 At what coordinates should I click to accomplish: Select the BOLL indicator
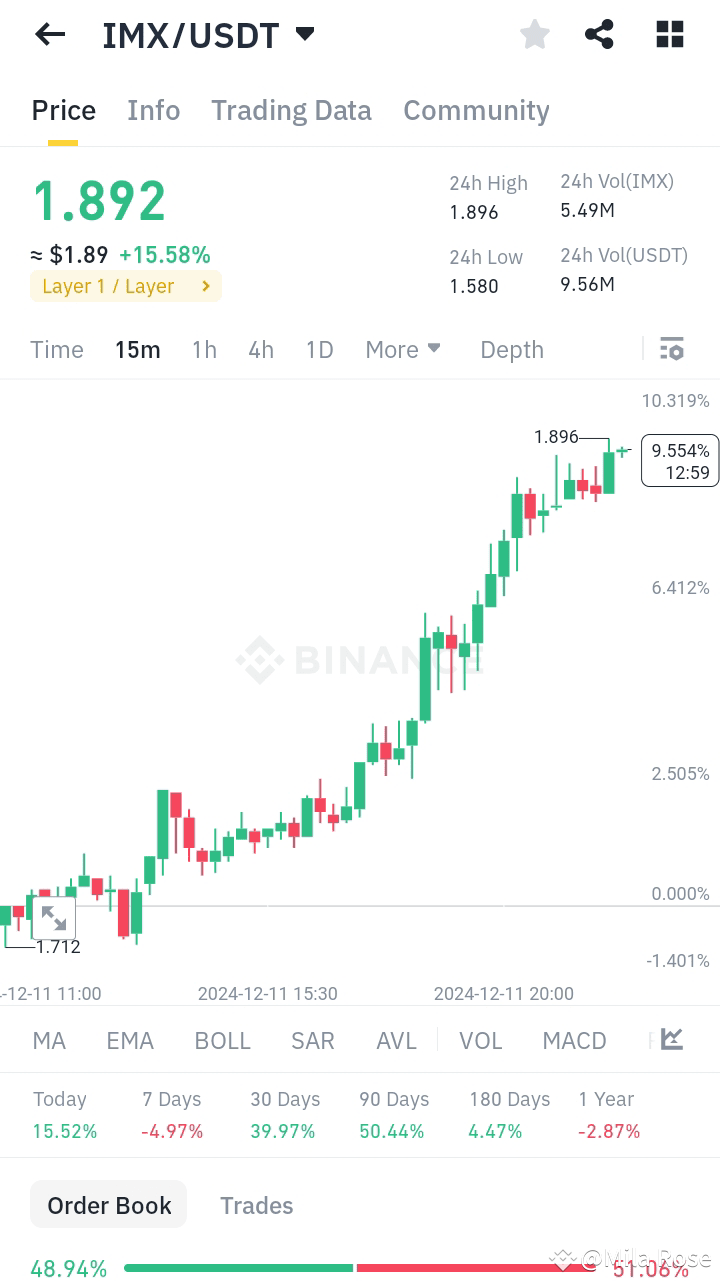pos(222,1040)
